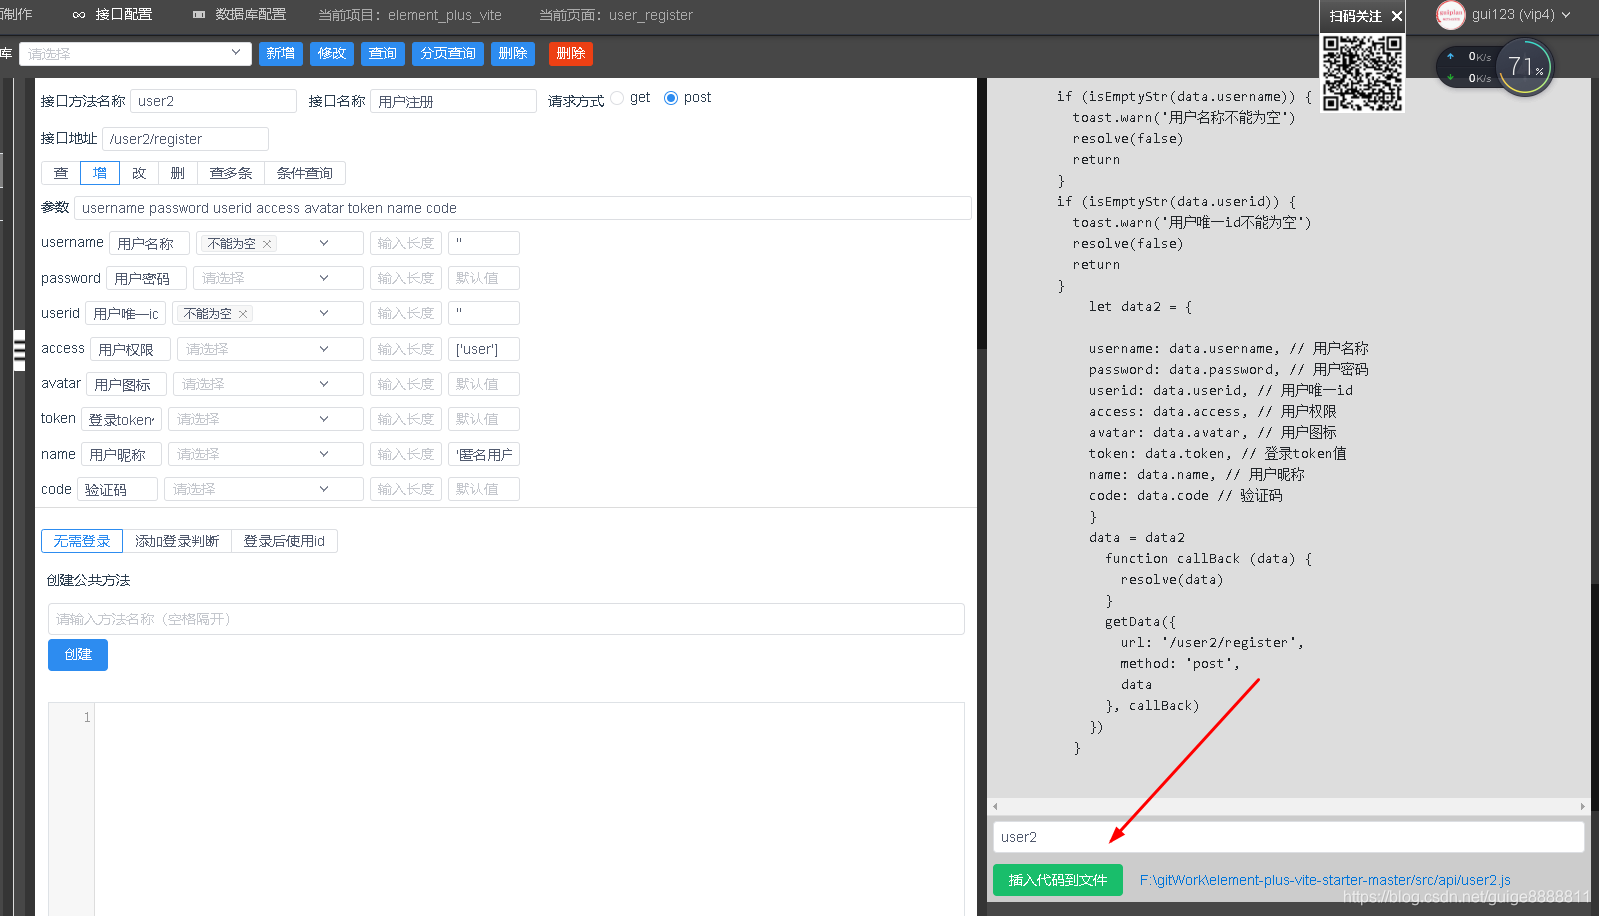Select the 无需登录 option
Screen dimensions: 1599x916
click(x=82, y=541)
